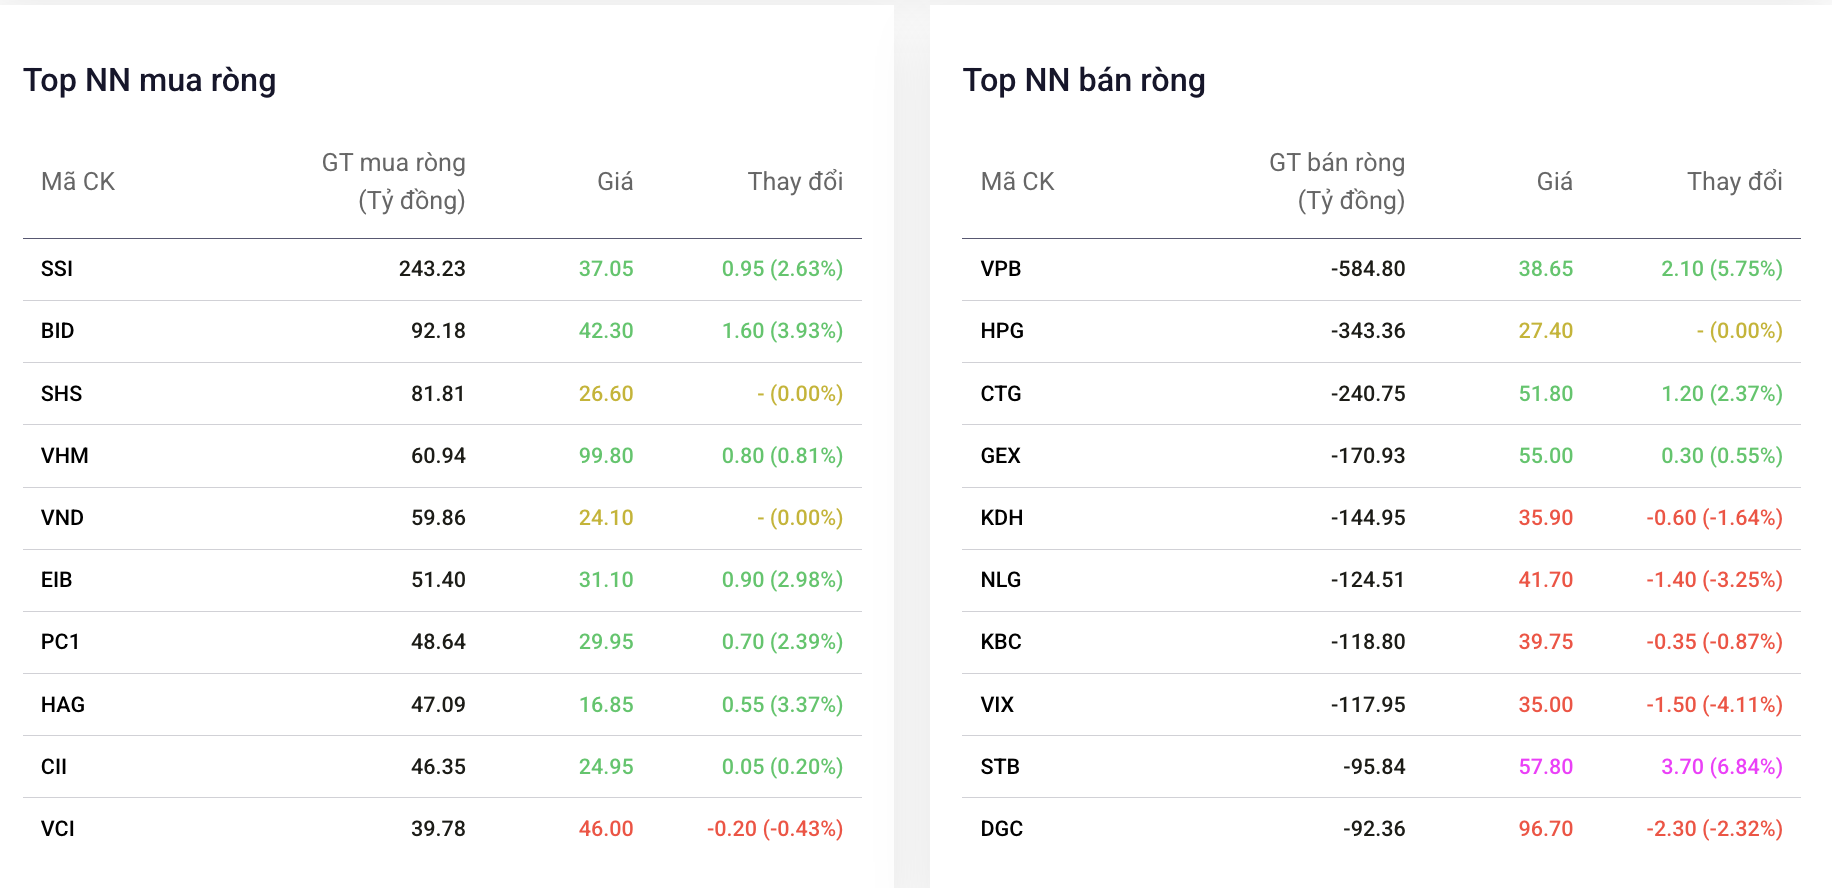
Task: Click VIX change -1.50 (-4.11%)
Action: (x=1715, y=705)
